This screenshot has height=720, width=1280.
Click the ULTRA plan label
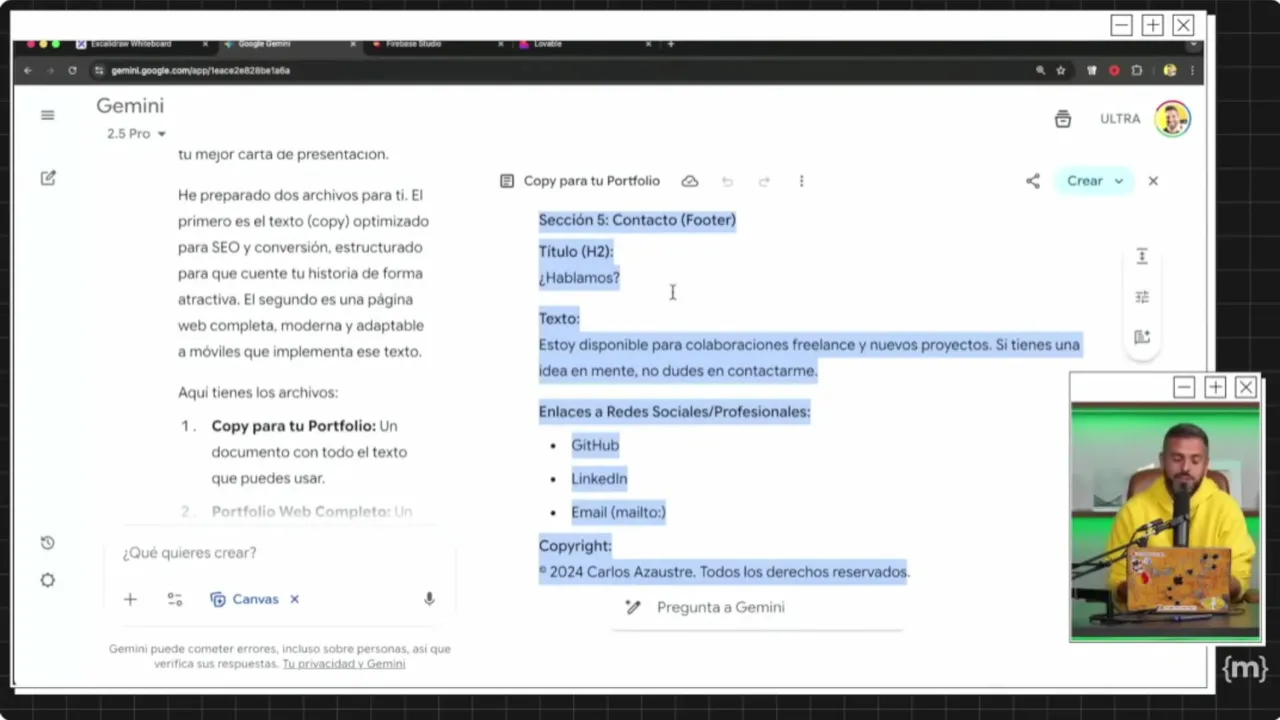[x=1120, y=119]
